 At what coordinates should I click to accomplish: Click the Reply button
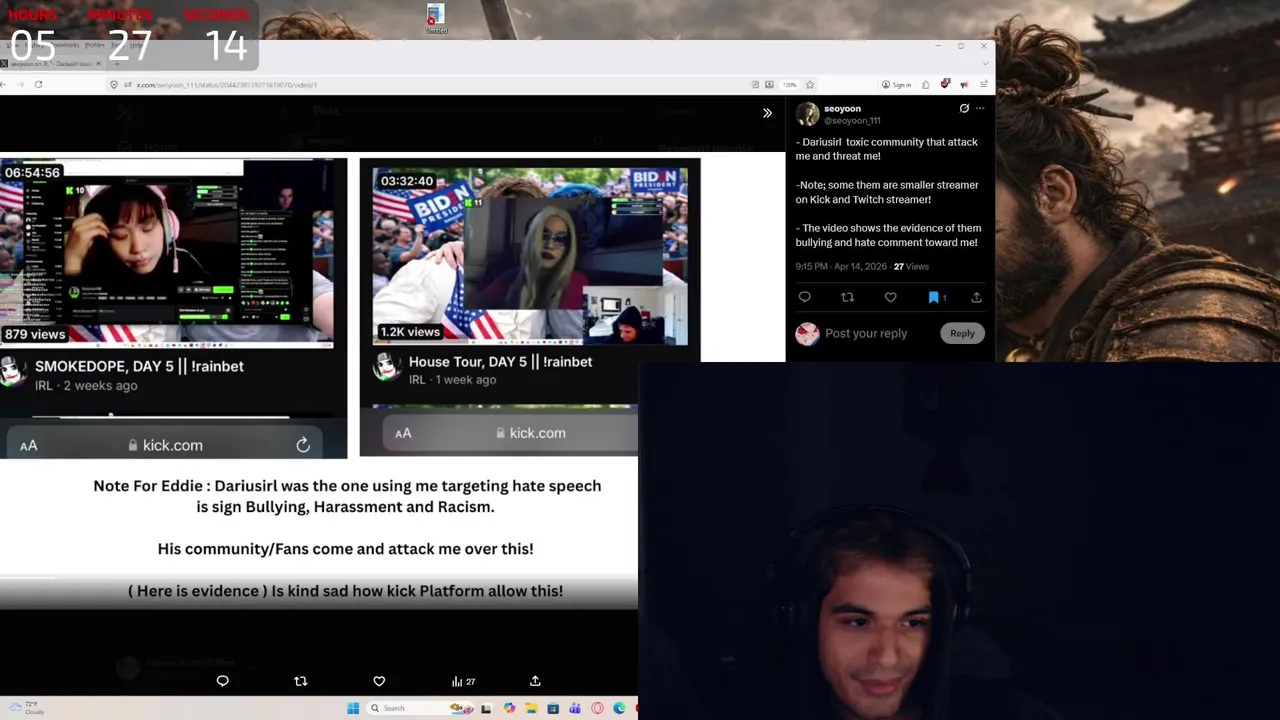click(x=962, y=333)
